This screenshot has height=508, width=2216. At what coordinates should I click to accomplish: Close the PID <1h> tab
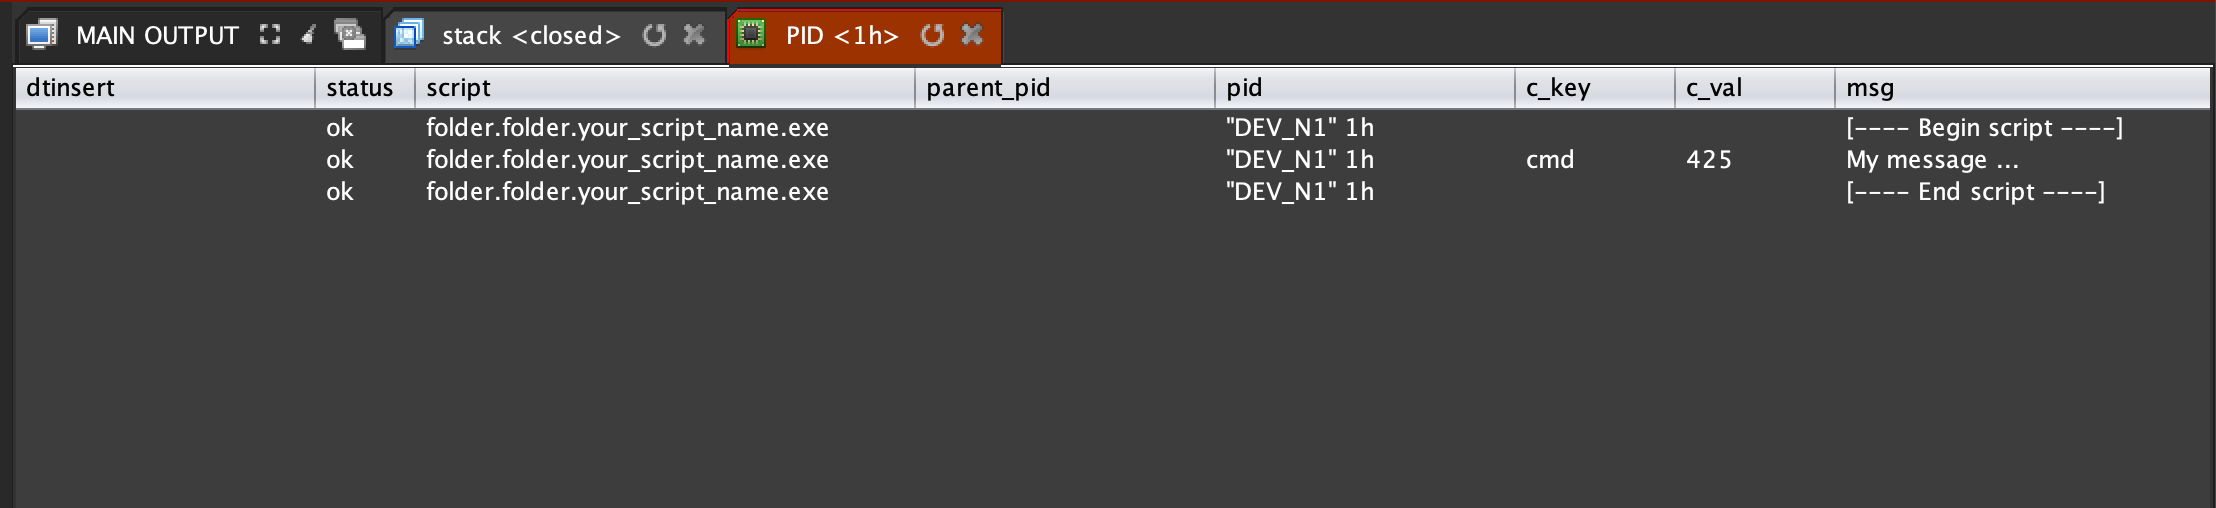(972, 35)
